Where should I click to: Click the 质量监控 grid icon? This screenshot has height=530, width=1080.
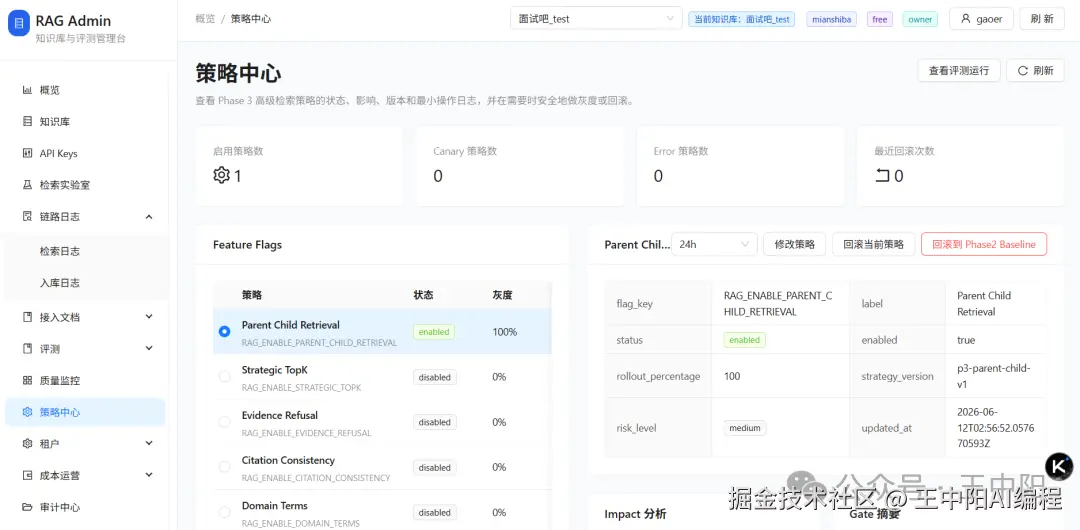coord(28,380)
